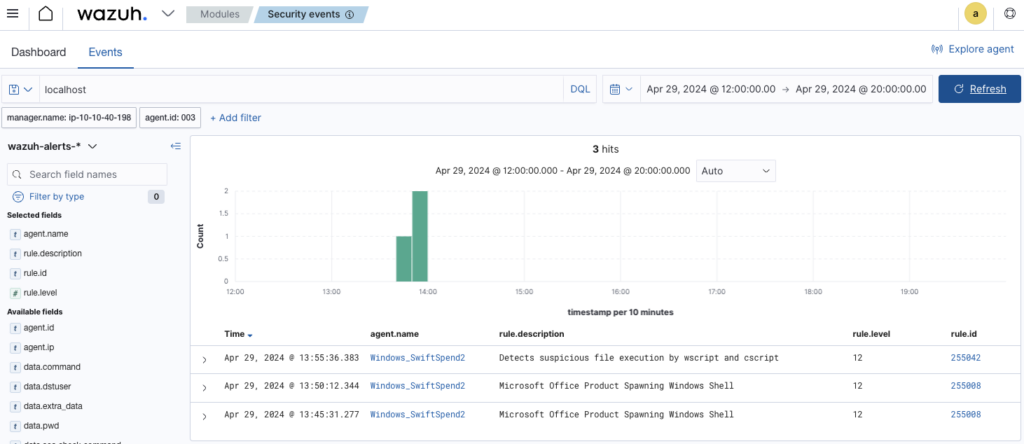The image size is (1024, 444).
Task: Select the agent.name selected field
Action: (46, 234)
